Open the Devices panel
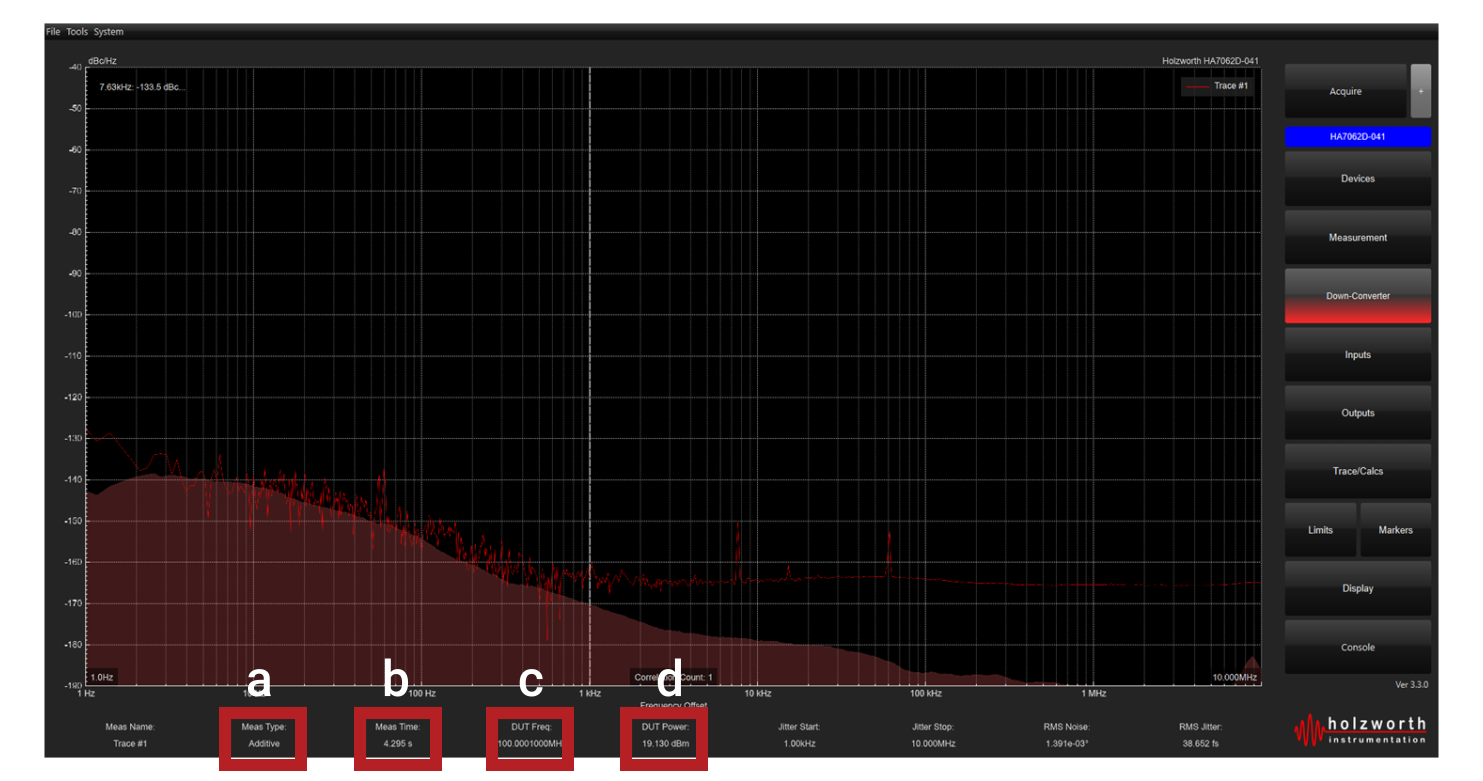This screenshot has height=781, width=1483. tap(1357, 179)
